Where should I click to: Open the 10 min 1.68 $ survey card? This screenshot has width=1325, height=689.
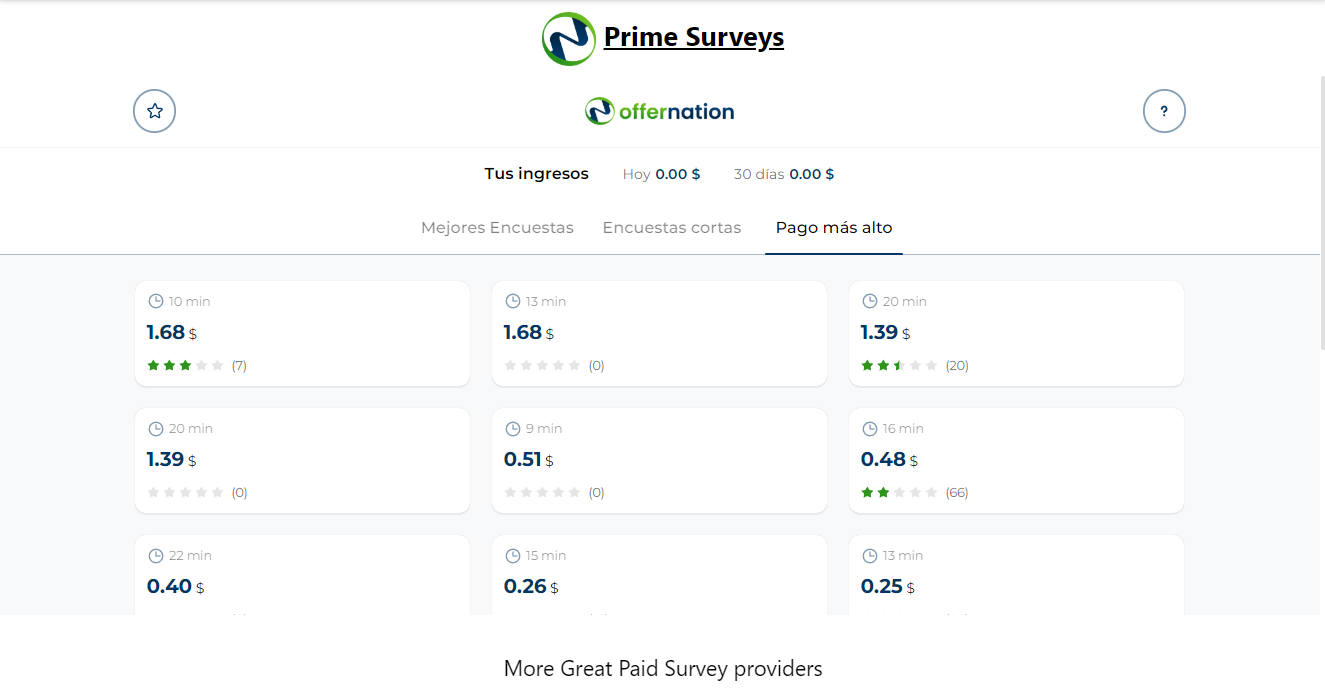click(x=302, y=333)
